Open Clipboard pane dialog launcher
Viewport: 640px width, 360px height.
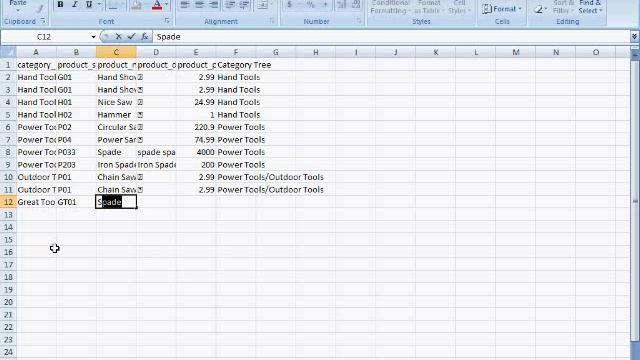[x=43, y=20]
